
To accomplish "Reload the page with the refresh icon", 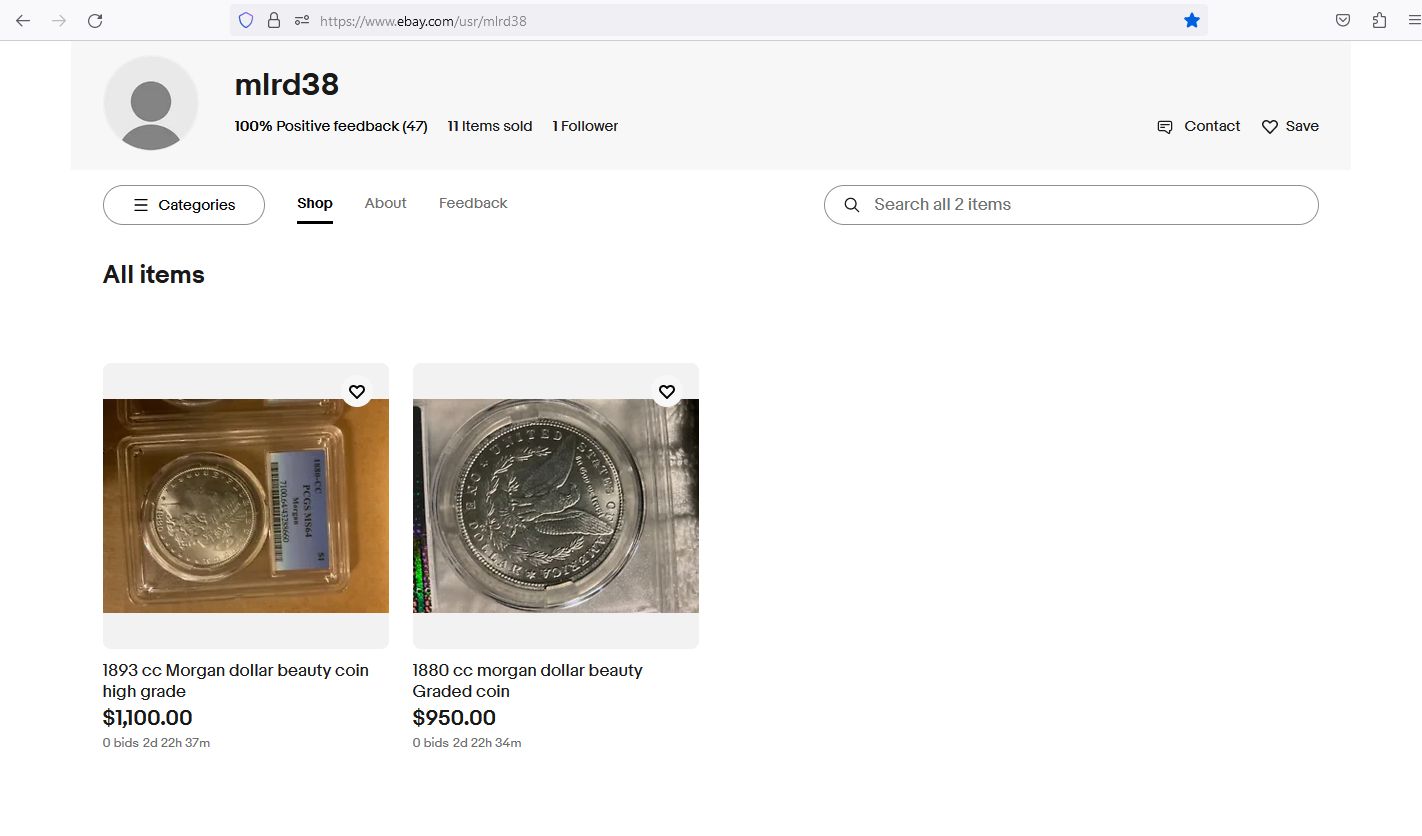I will (x=95, y=20).
